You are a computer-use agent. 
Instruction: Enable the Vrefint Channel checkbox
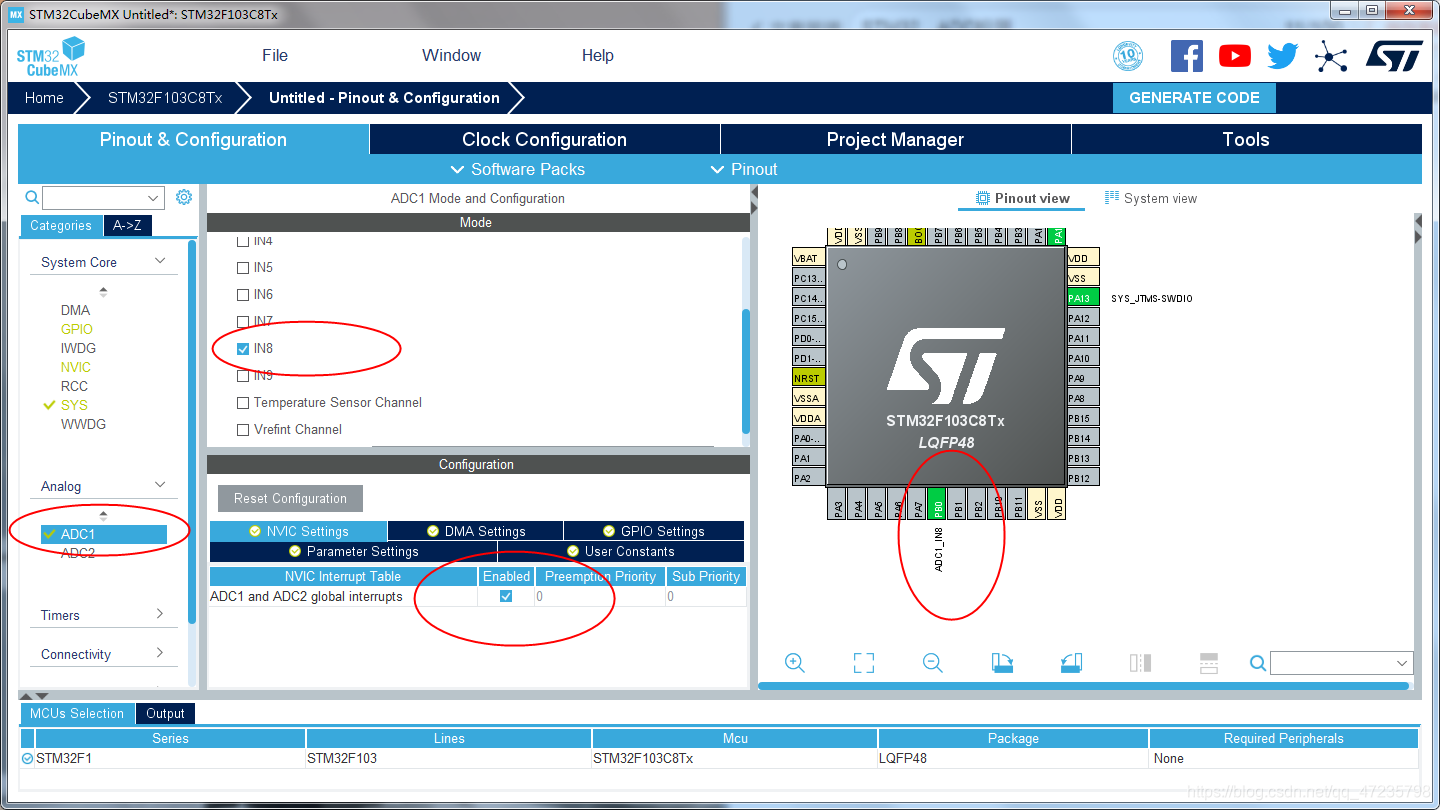(243, 430)
